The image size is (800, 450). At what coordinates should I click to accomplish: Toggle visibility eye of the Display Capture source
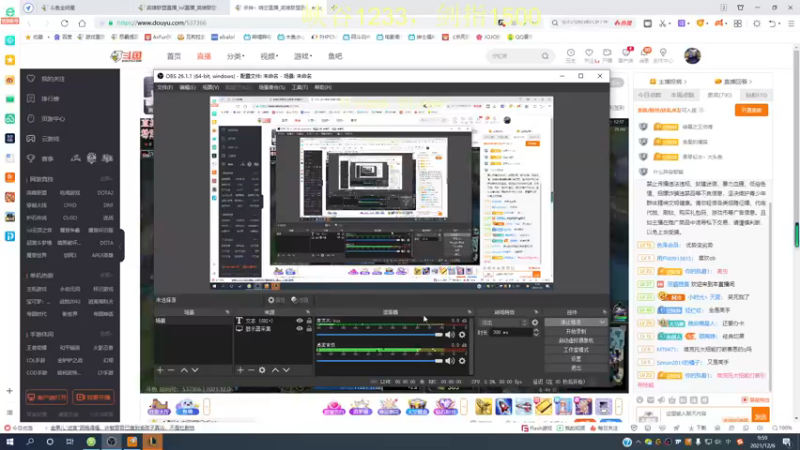[x=299, y=329]
